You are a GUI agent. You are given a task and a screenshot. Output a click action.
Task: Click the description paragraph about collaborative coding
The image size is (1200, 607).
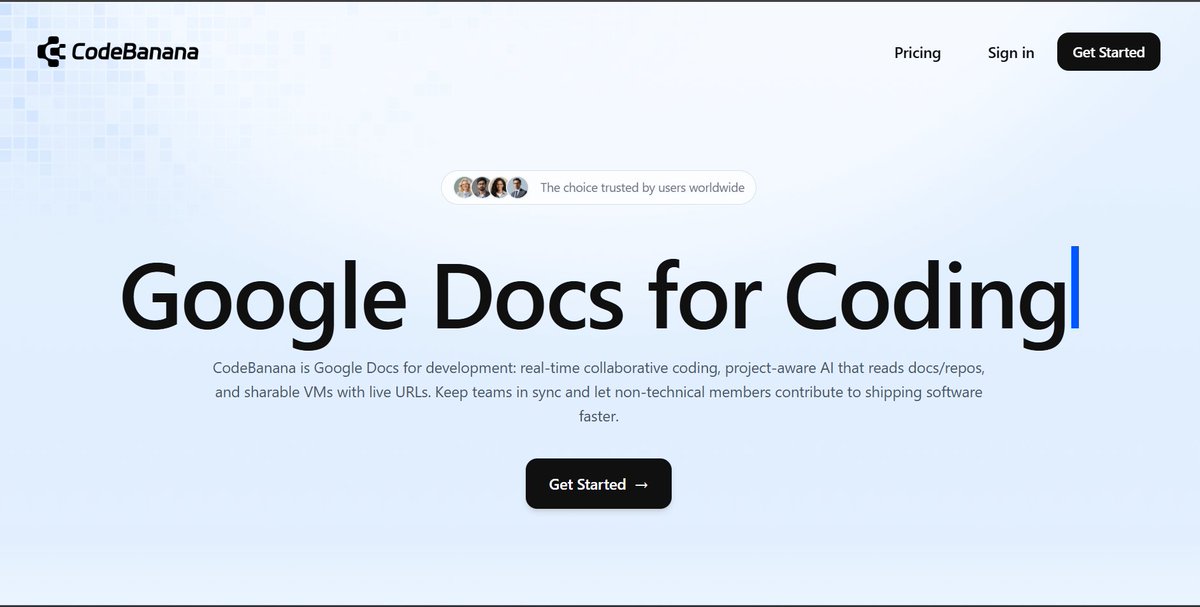[598, 391]
